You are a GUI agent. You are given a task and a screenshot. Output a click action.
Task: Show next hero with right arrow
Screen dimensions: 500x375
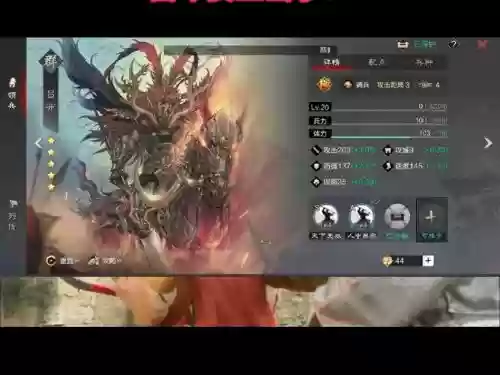click(x=488, y=143)
